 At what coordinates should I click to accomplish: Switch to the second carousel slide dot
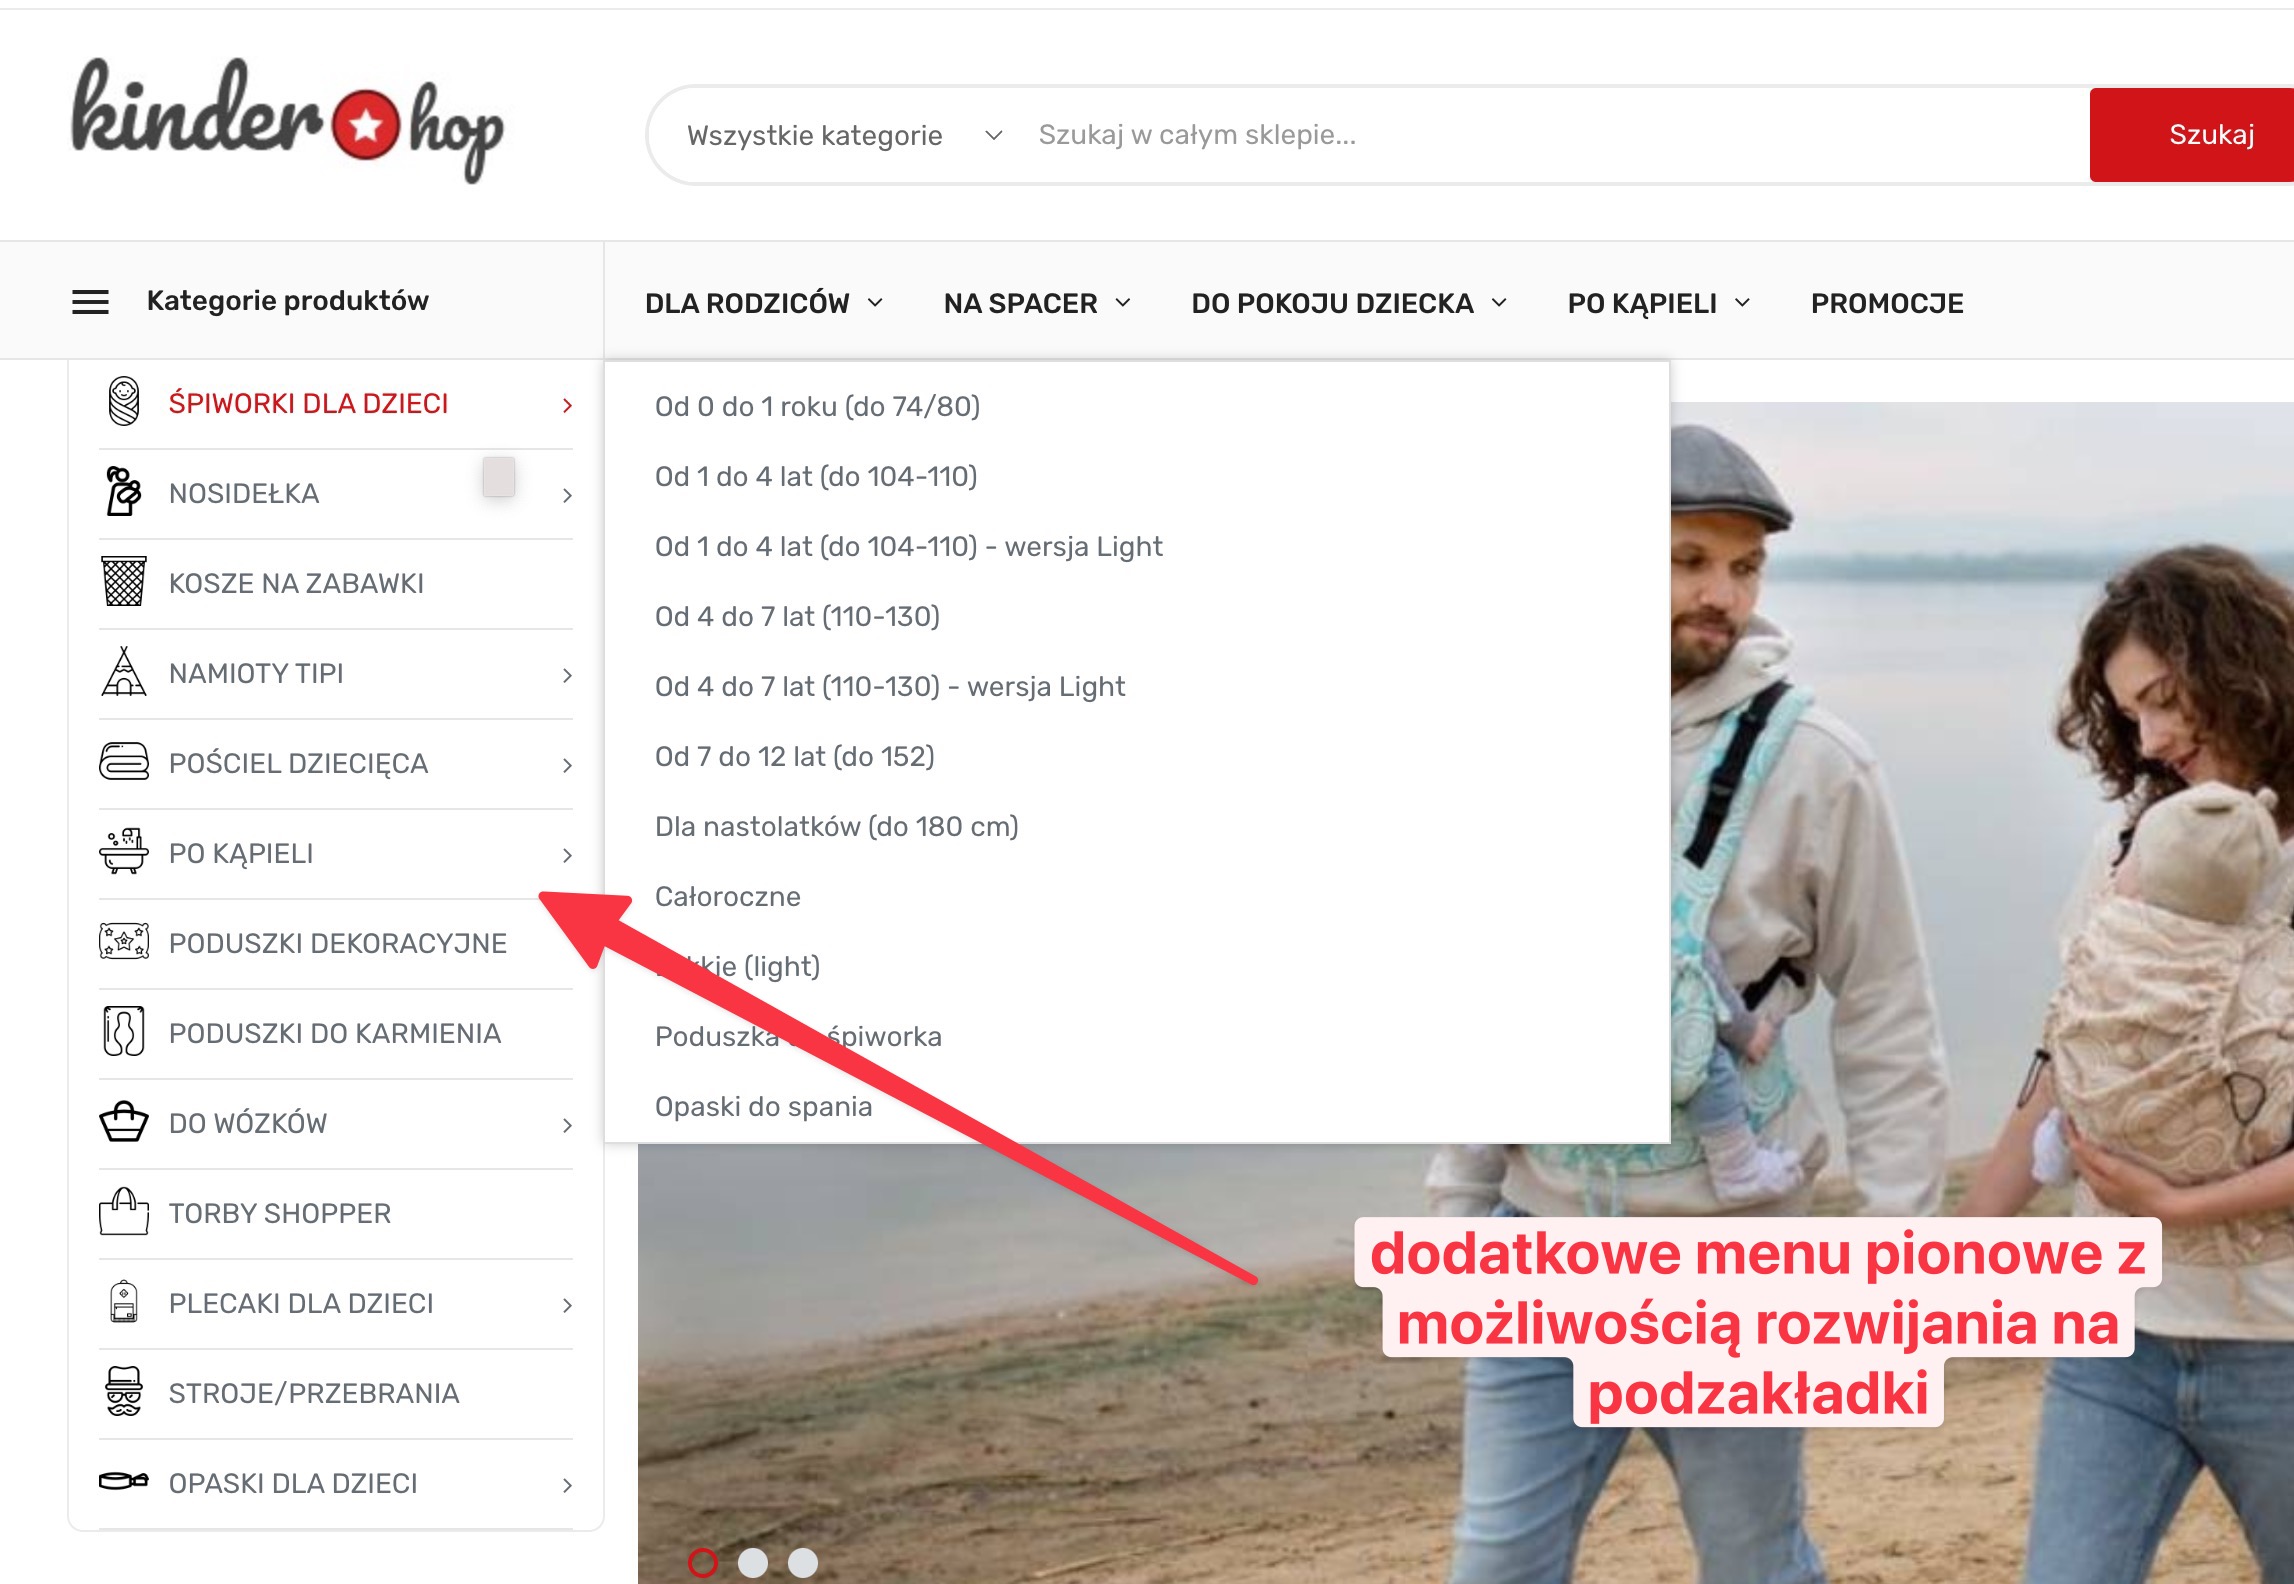753,1562
